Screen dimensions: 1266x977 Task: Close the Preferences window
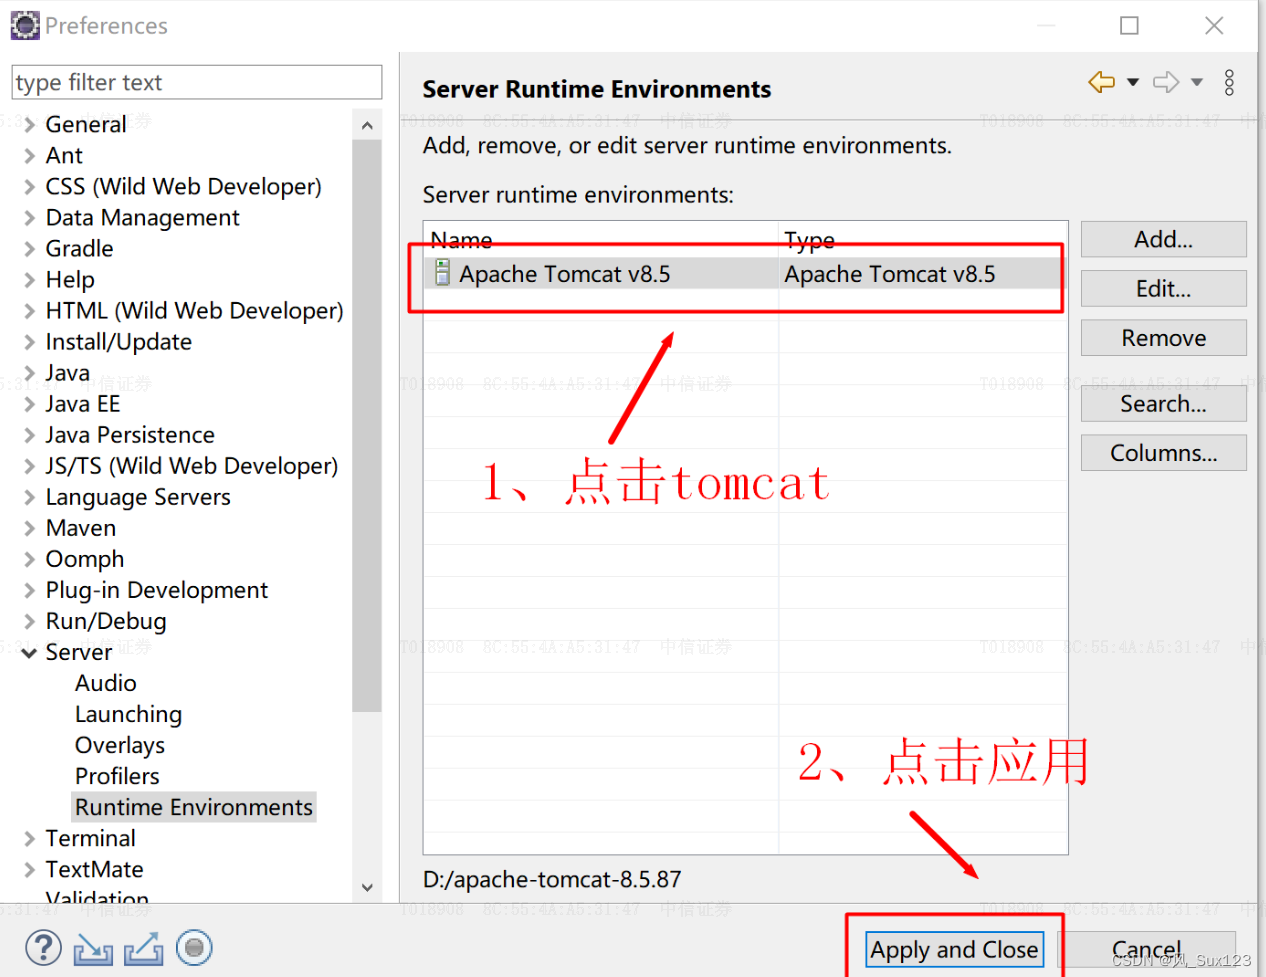coord(1214,25)
